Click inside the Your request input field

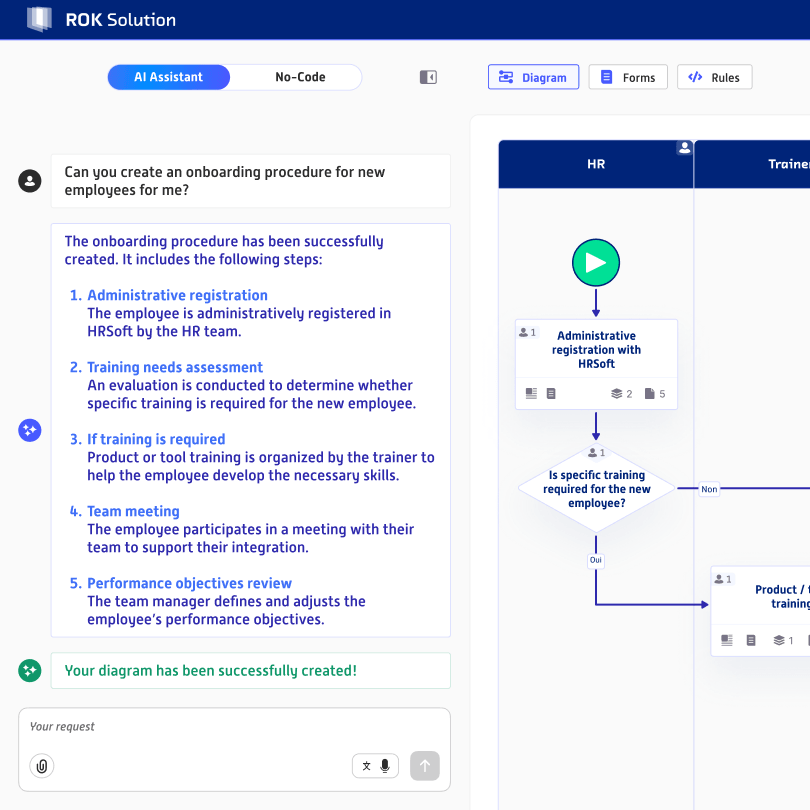[x=230, y=727]
